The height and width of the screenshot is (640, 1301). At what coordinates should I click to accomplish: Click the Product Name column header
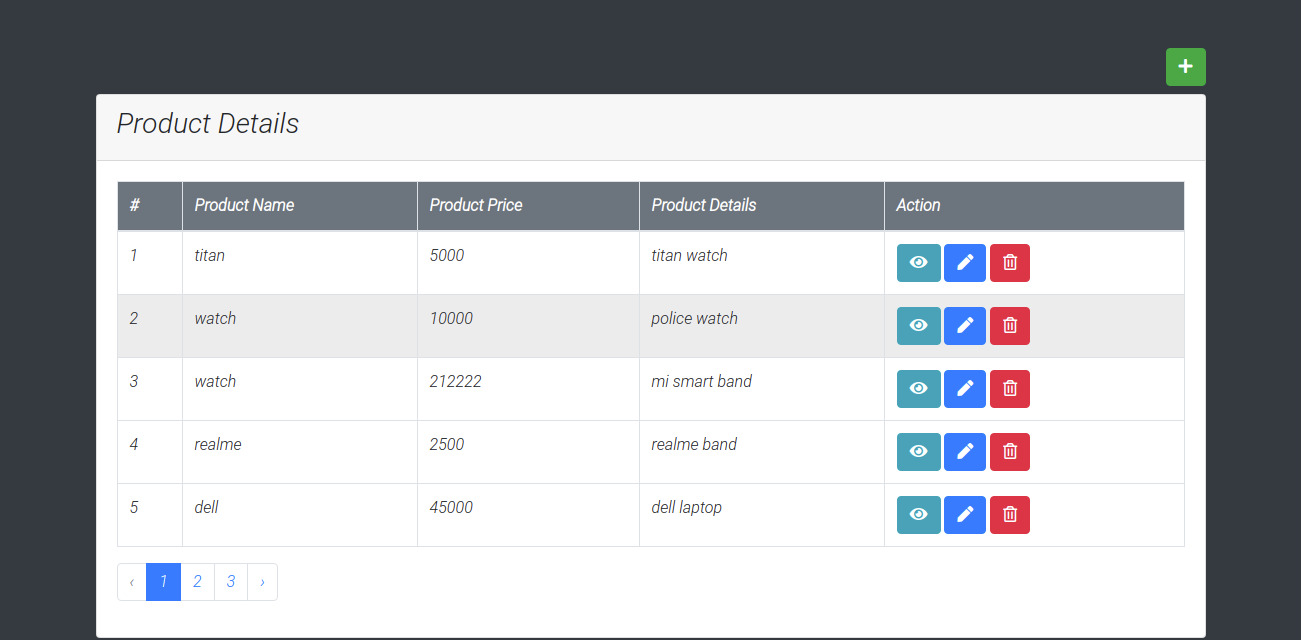(300, 206)
